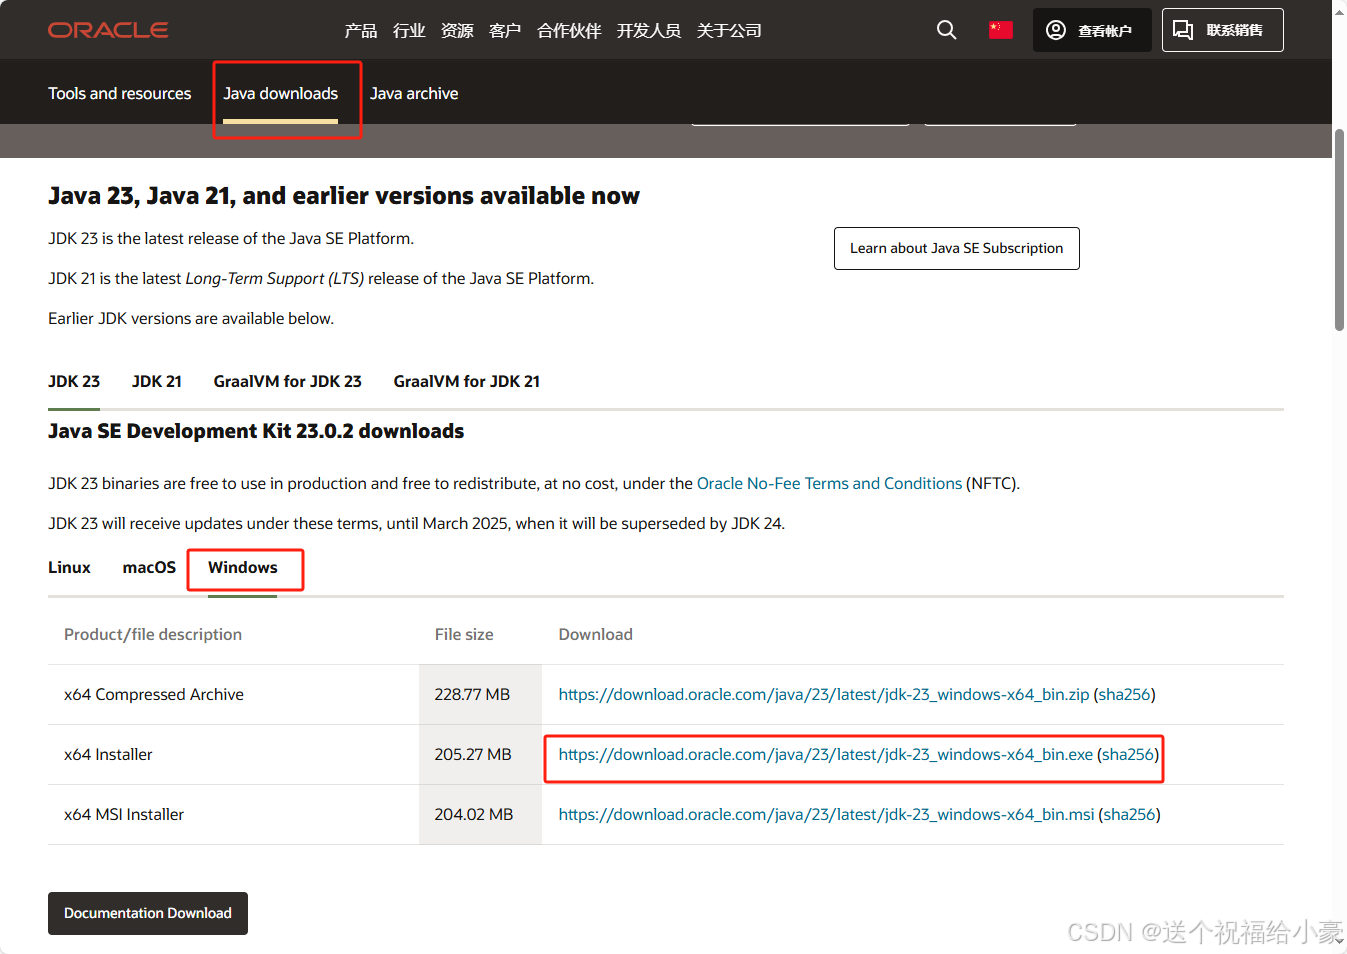
Task: Click the Product/file description column header
Action: pyautogui.click(x=153, y=634)
